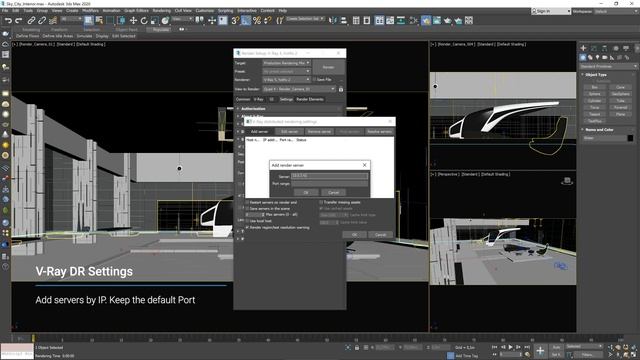Select the Lights category icon
This screenshot has width=640, height=360.
(597, 58)
